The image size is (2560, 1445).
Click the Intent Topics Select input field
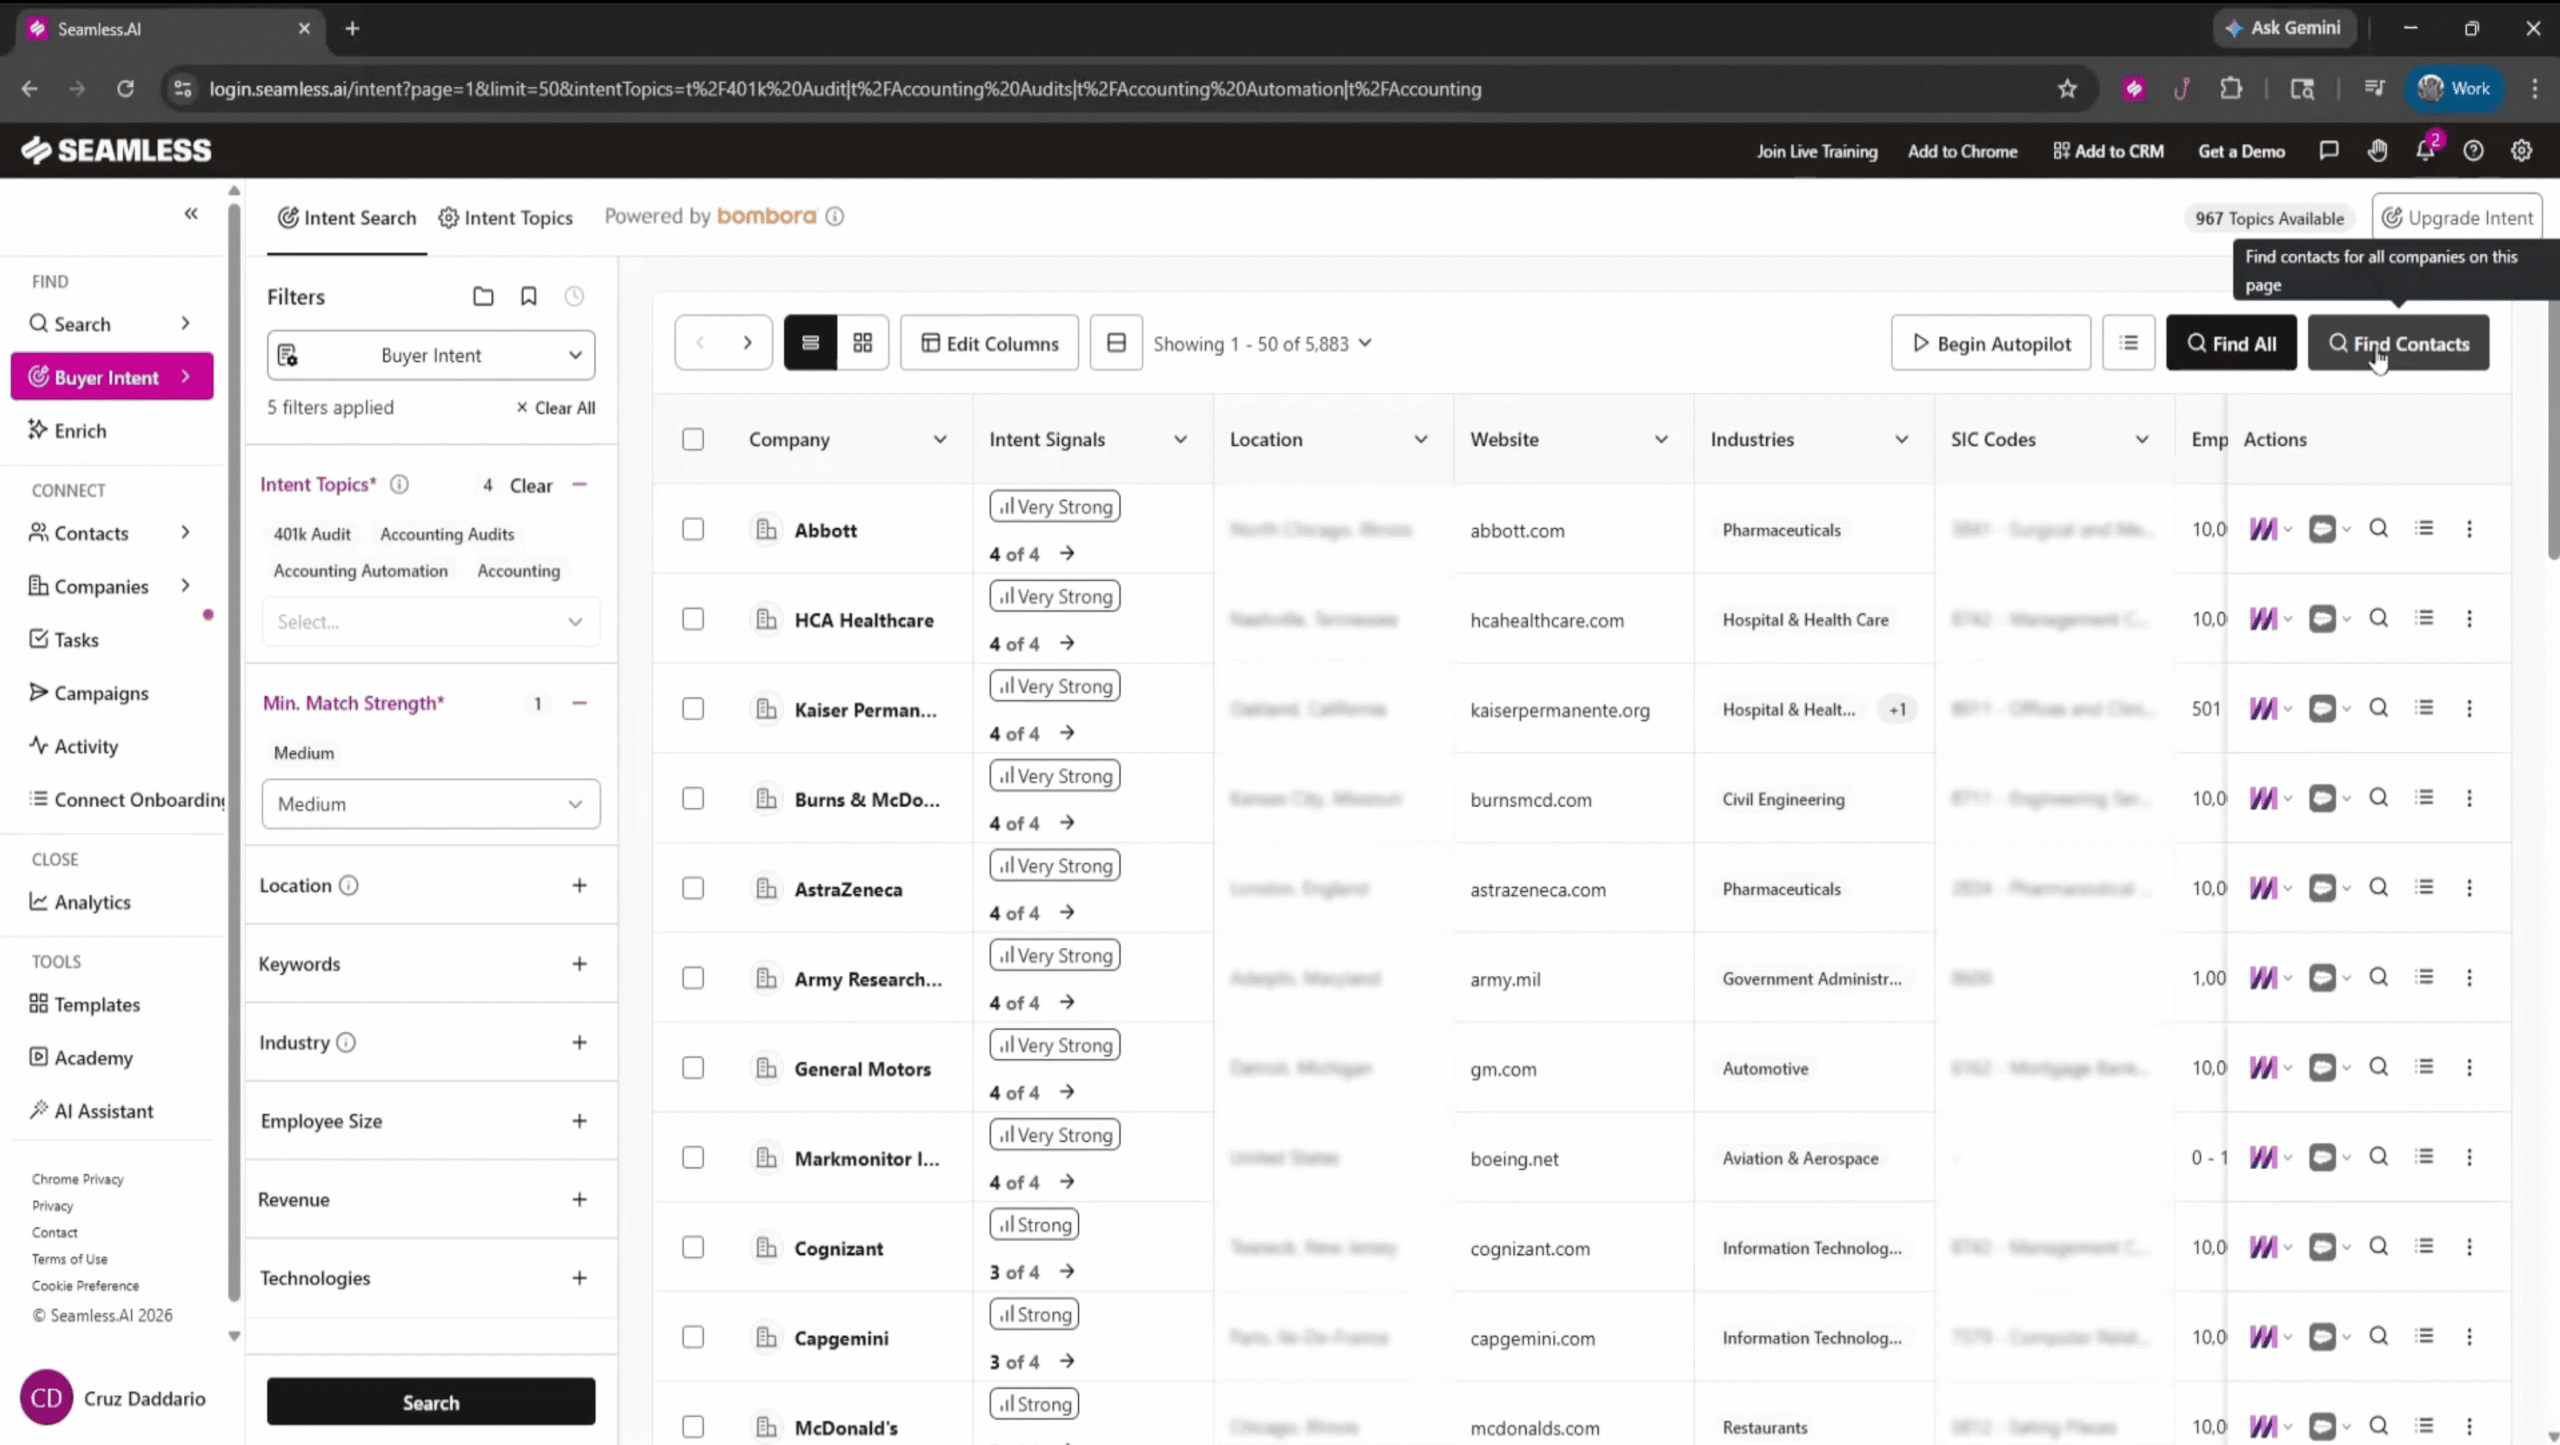431,621
